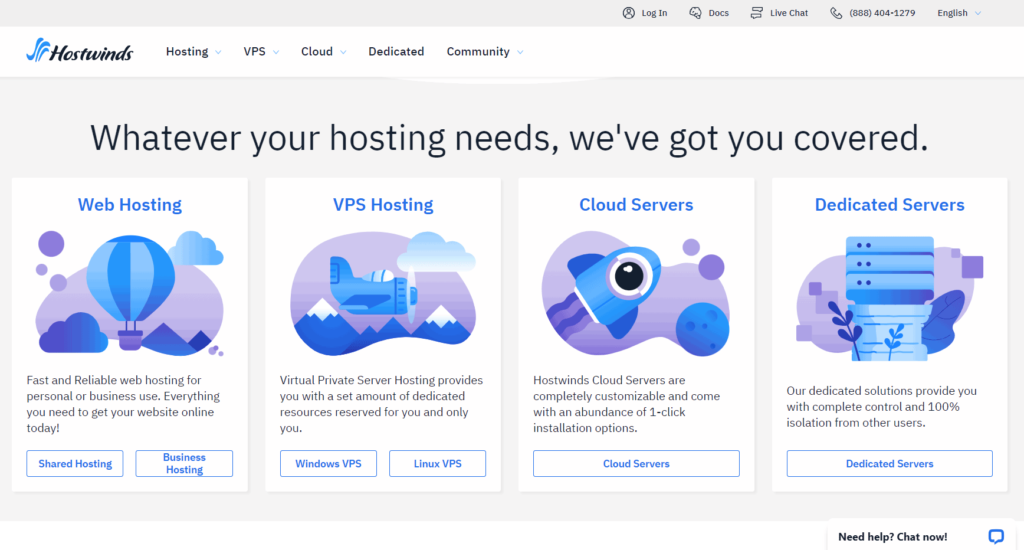Click the Log In user icon
This screenshot has width=1024, height=550.
tap(628, 13)
